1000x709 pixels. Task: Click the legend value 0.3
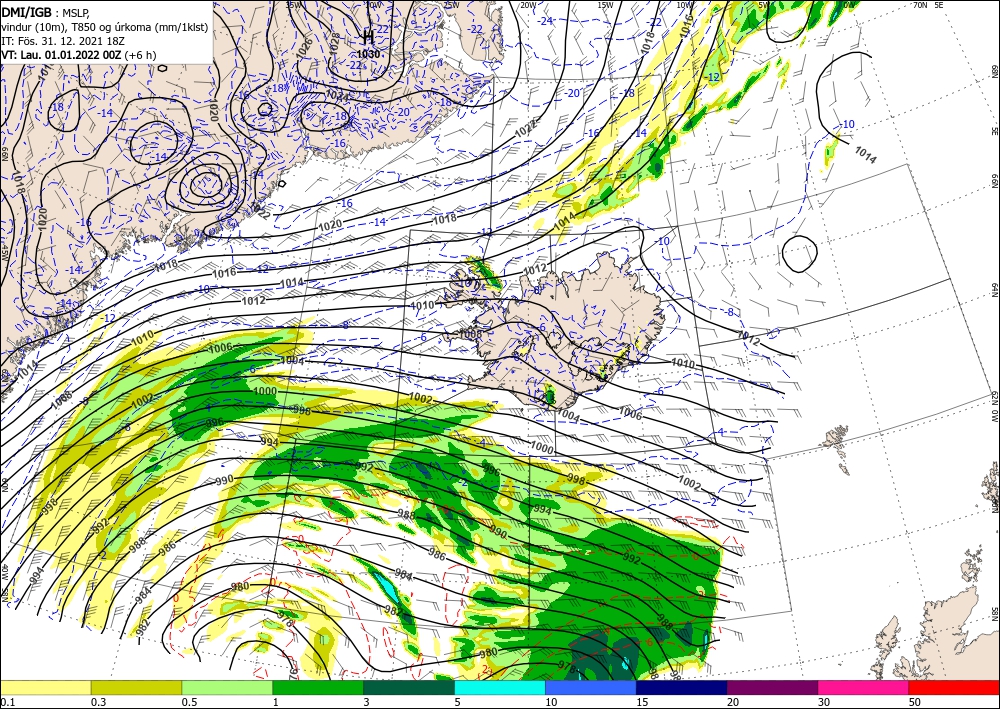click(97, 702)
